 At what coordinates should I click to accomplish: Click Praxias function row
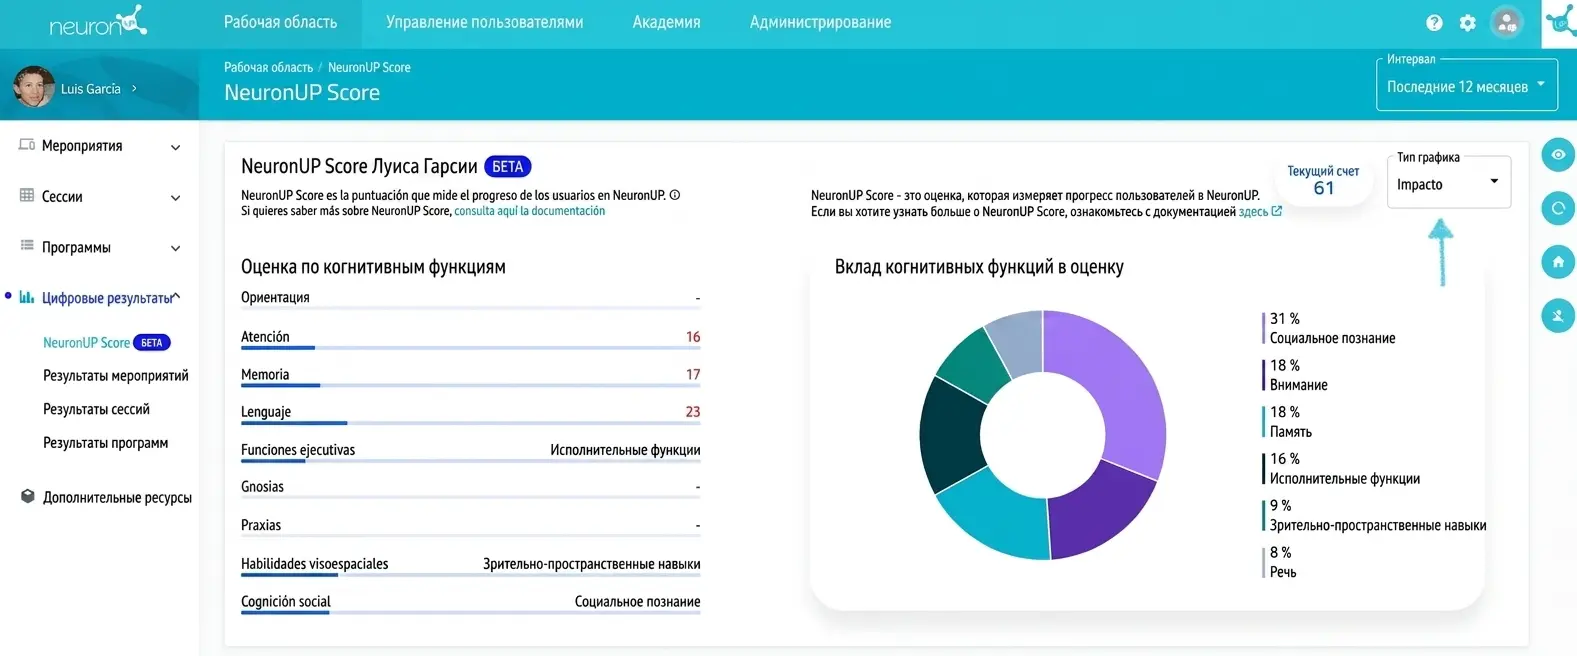pyautogui.click(x=470, y=526)
